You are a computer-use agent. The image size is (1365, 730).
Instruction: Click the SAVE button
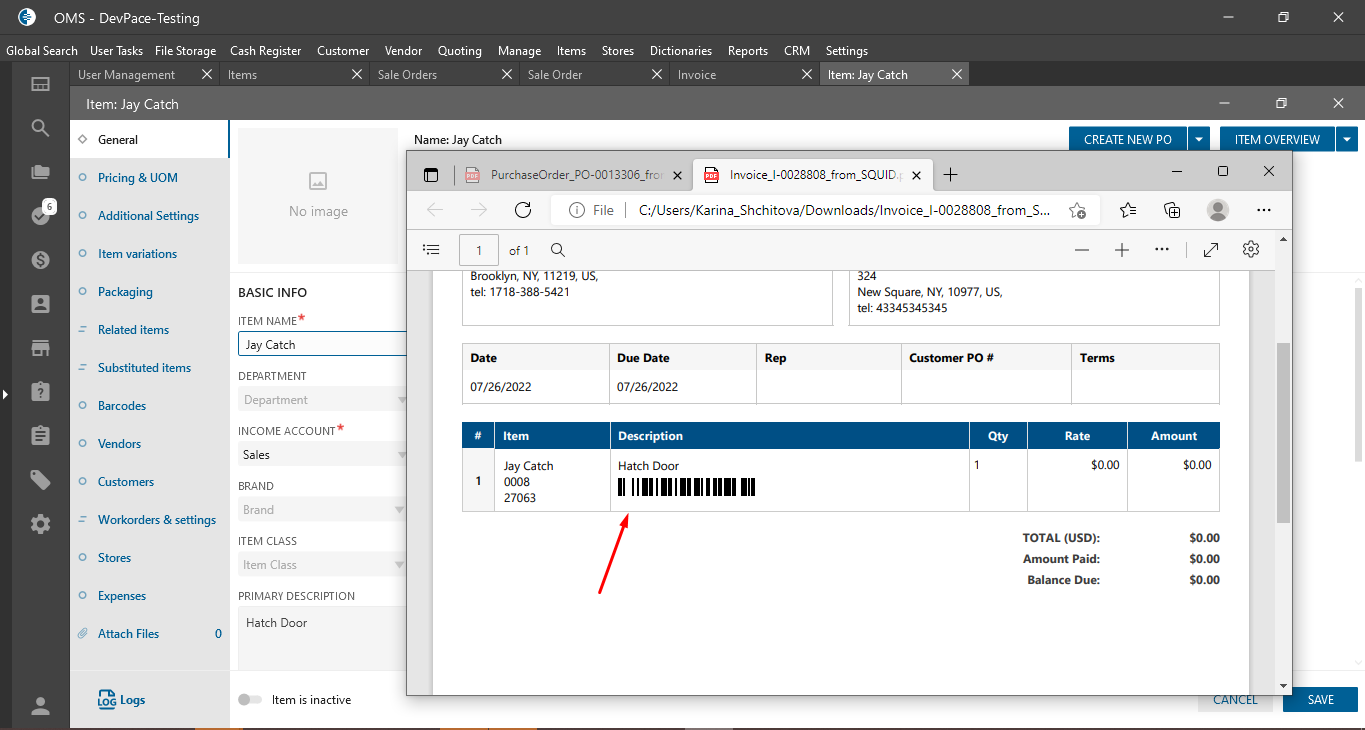point(1320,700)
